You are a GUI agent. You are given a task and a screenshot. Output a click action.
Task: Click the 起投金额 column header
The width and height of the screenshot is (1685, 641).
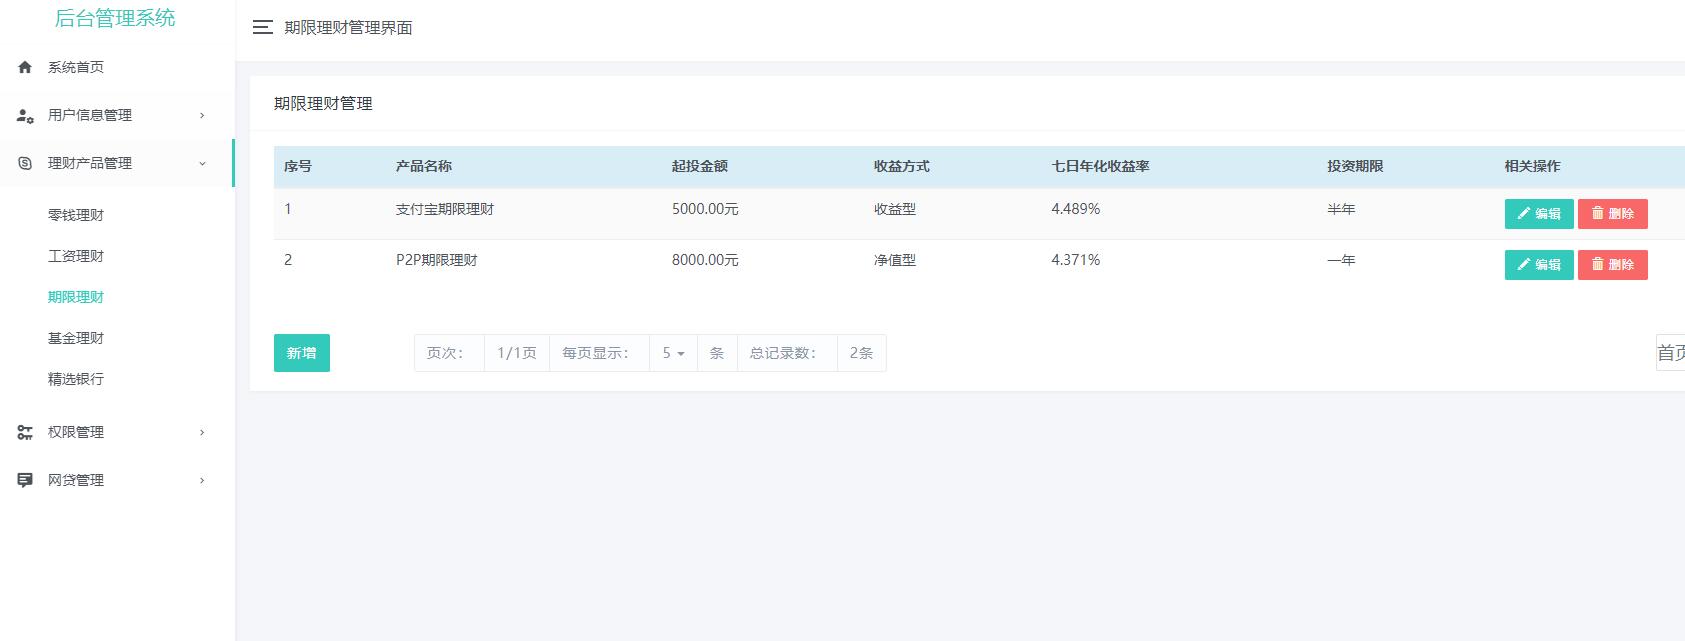click(x=700, y=166)
